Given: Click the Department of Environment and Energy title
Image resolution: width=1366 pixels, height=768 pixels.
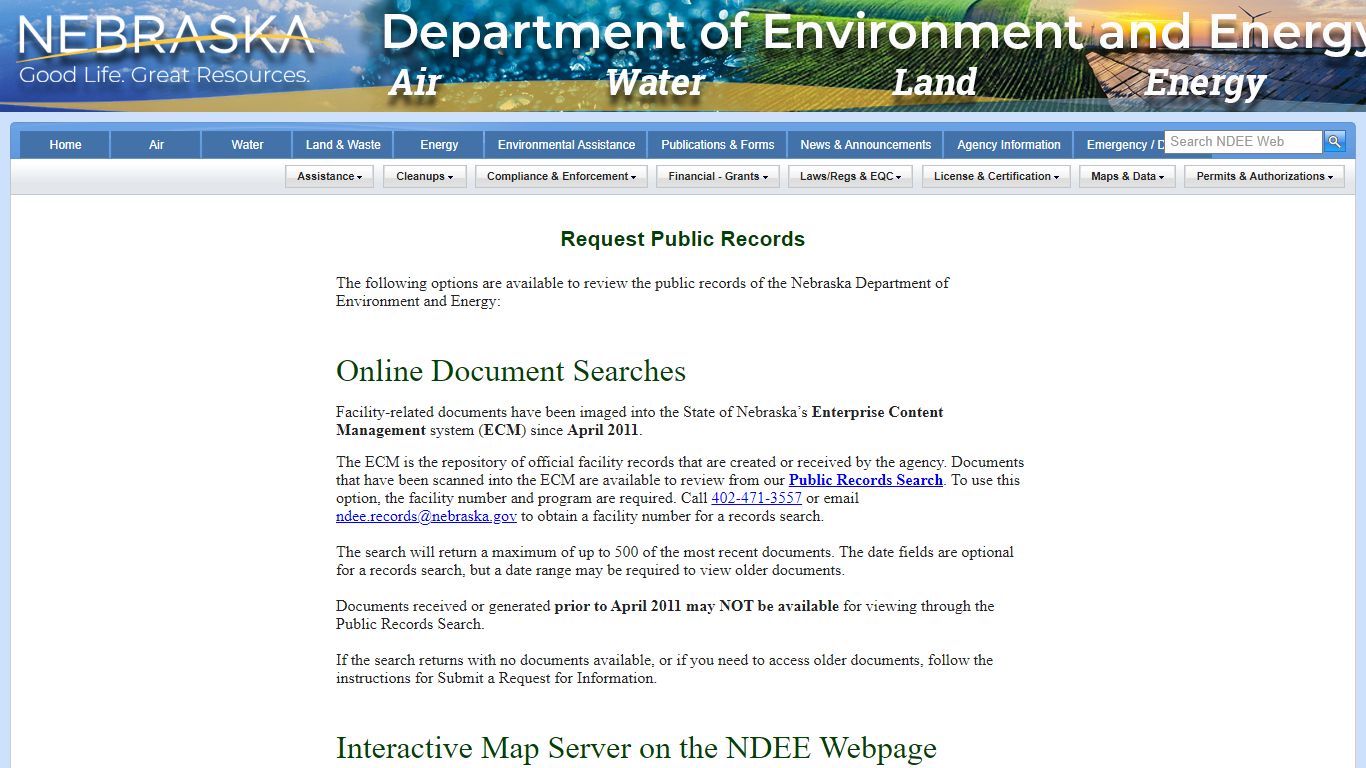Looking at the screenshot, I should click(x=873, y=32).
